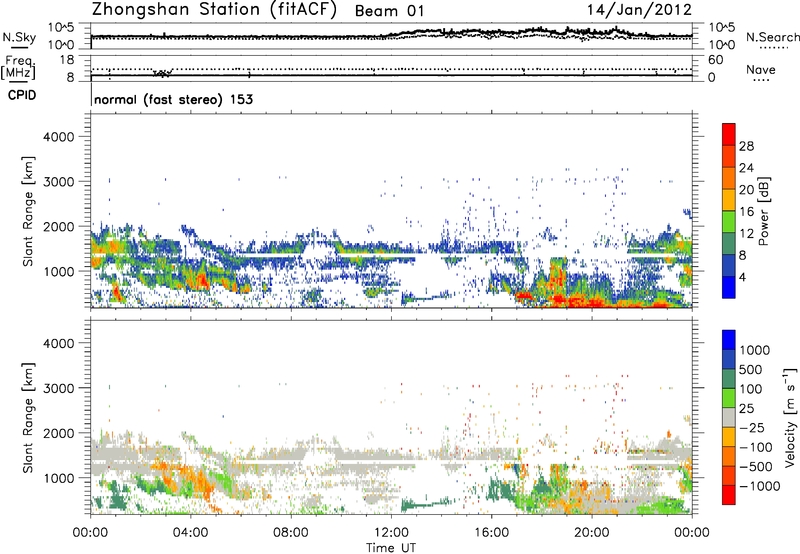Click the dotted Nave trace line
The width and height of the screenshot is (800, 554).
(x=391, y=69)
